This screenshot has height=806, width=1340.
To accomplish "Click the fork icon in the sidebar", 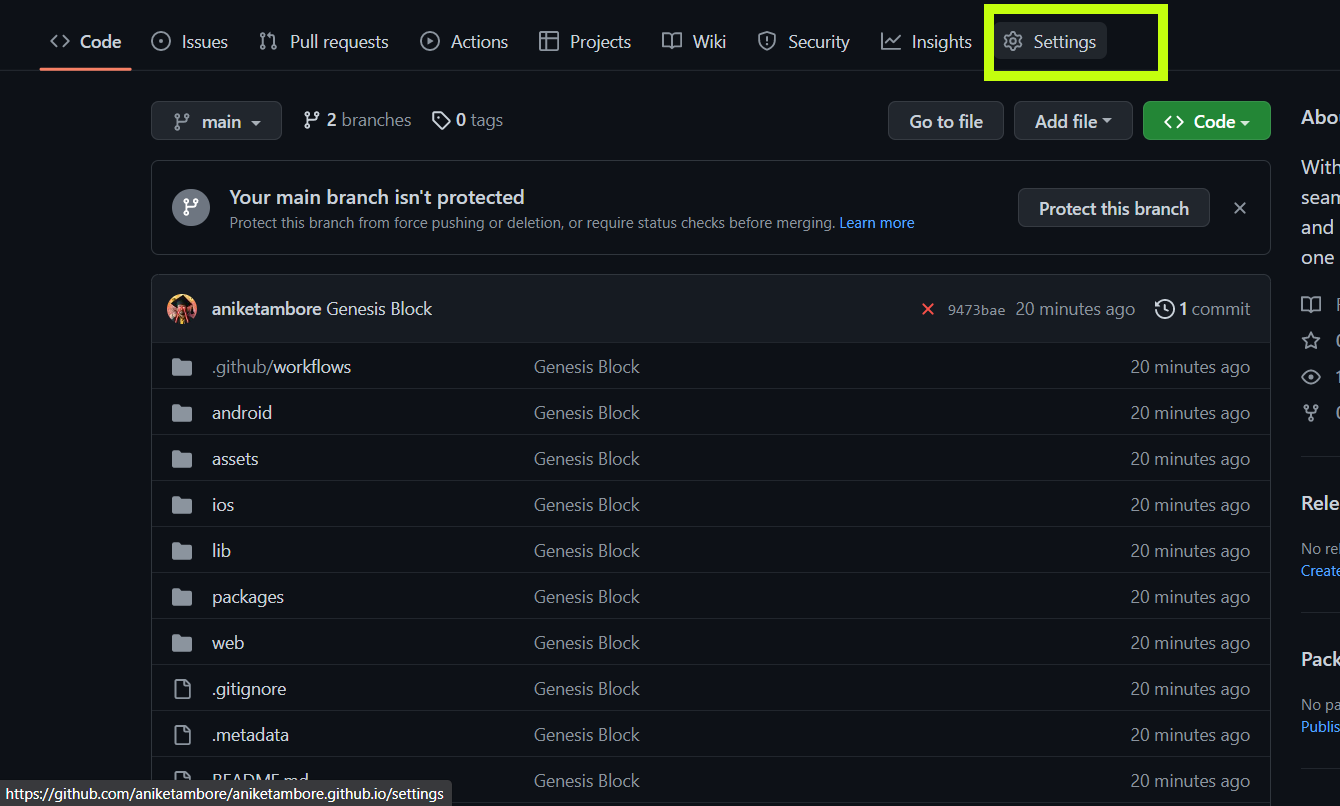I will (x=1311, y=412).
